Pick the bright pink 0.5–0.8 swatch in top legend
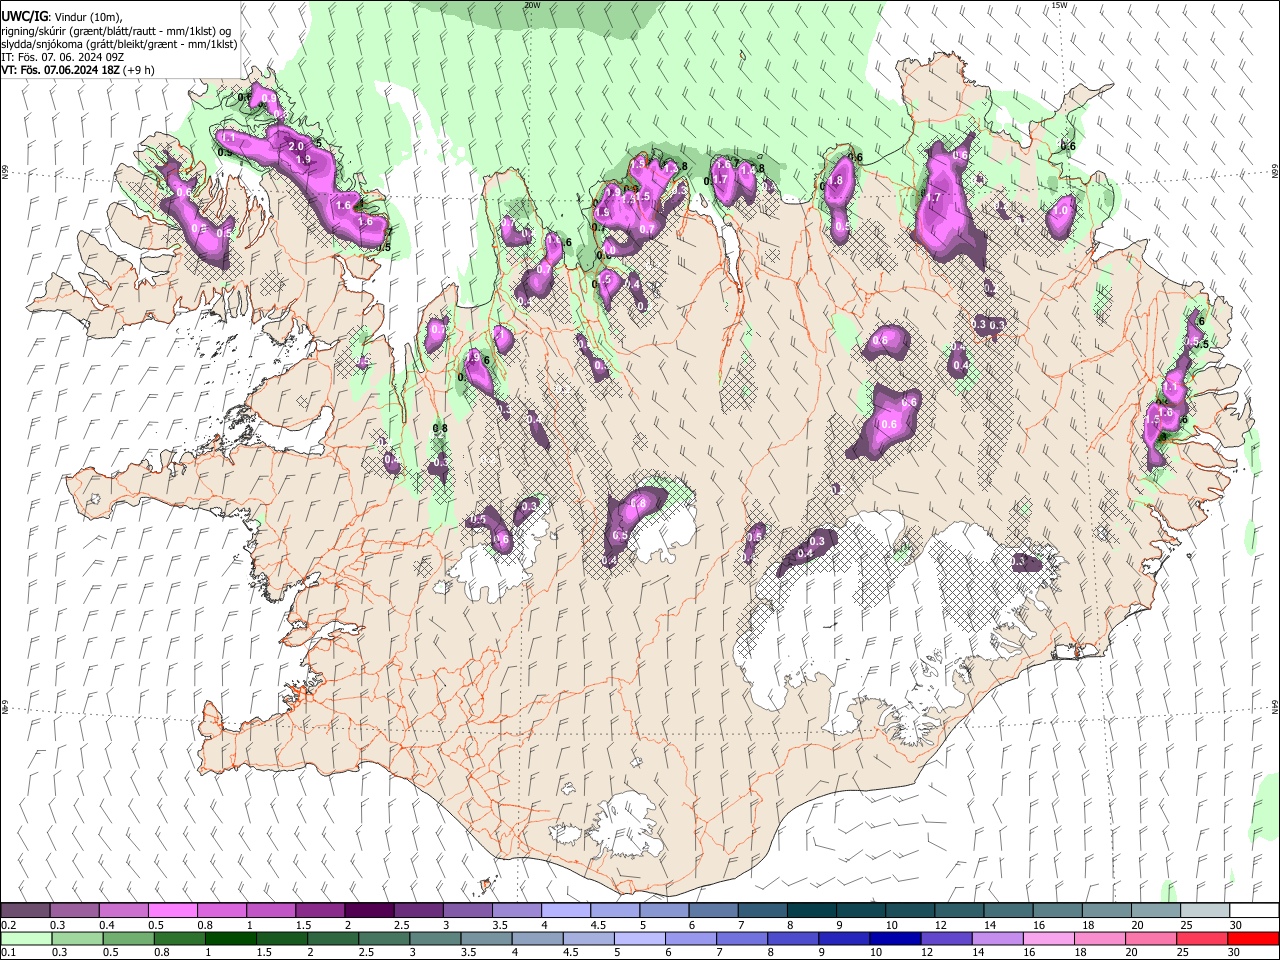Image resolution: width=1280 pixels, height=960 pixels. [x=172, y=911]
